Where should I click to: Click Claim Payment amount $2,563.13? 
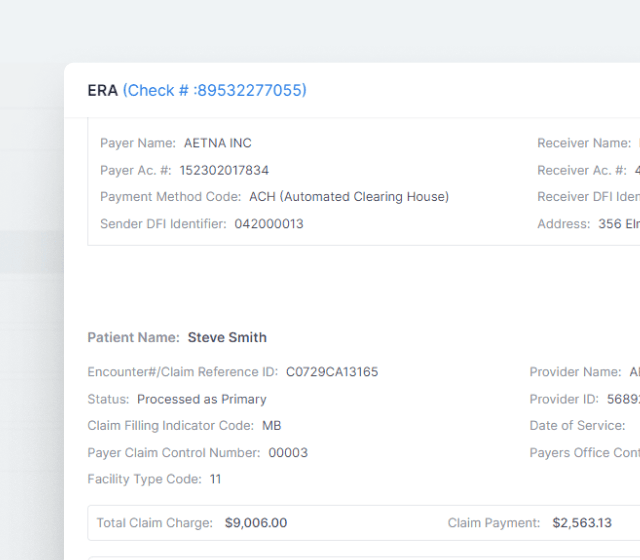coord(582,523)
